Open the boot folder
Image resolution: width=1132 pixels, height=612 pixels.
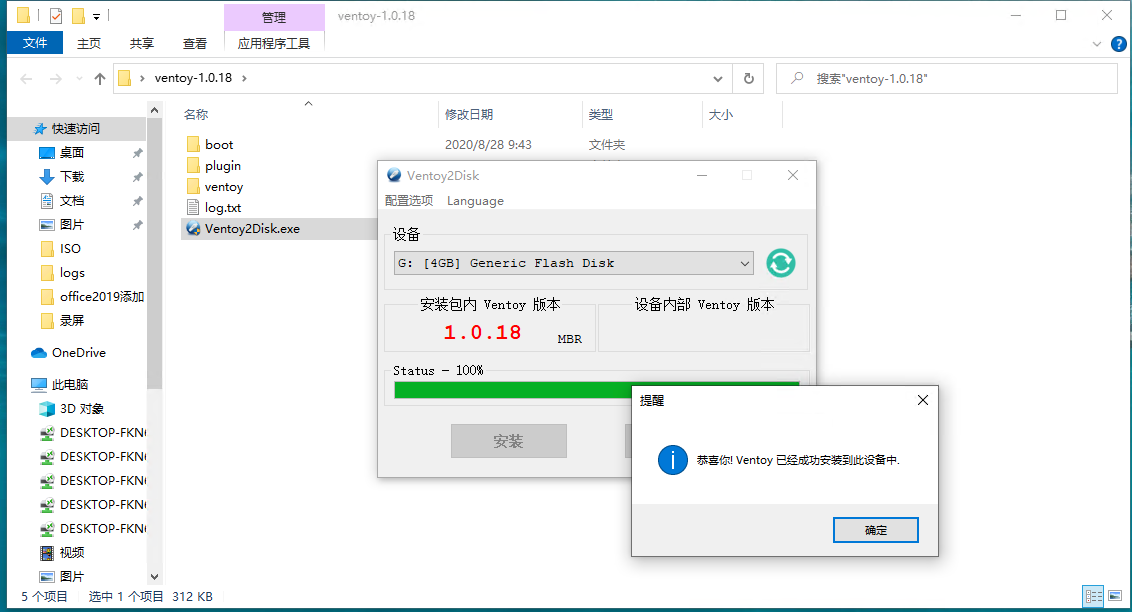coord(219,145)
